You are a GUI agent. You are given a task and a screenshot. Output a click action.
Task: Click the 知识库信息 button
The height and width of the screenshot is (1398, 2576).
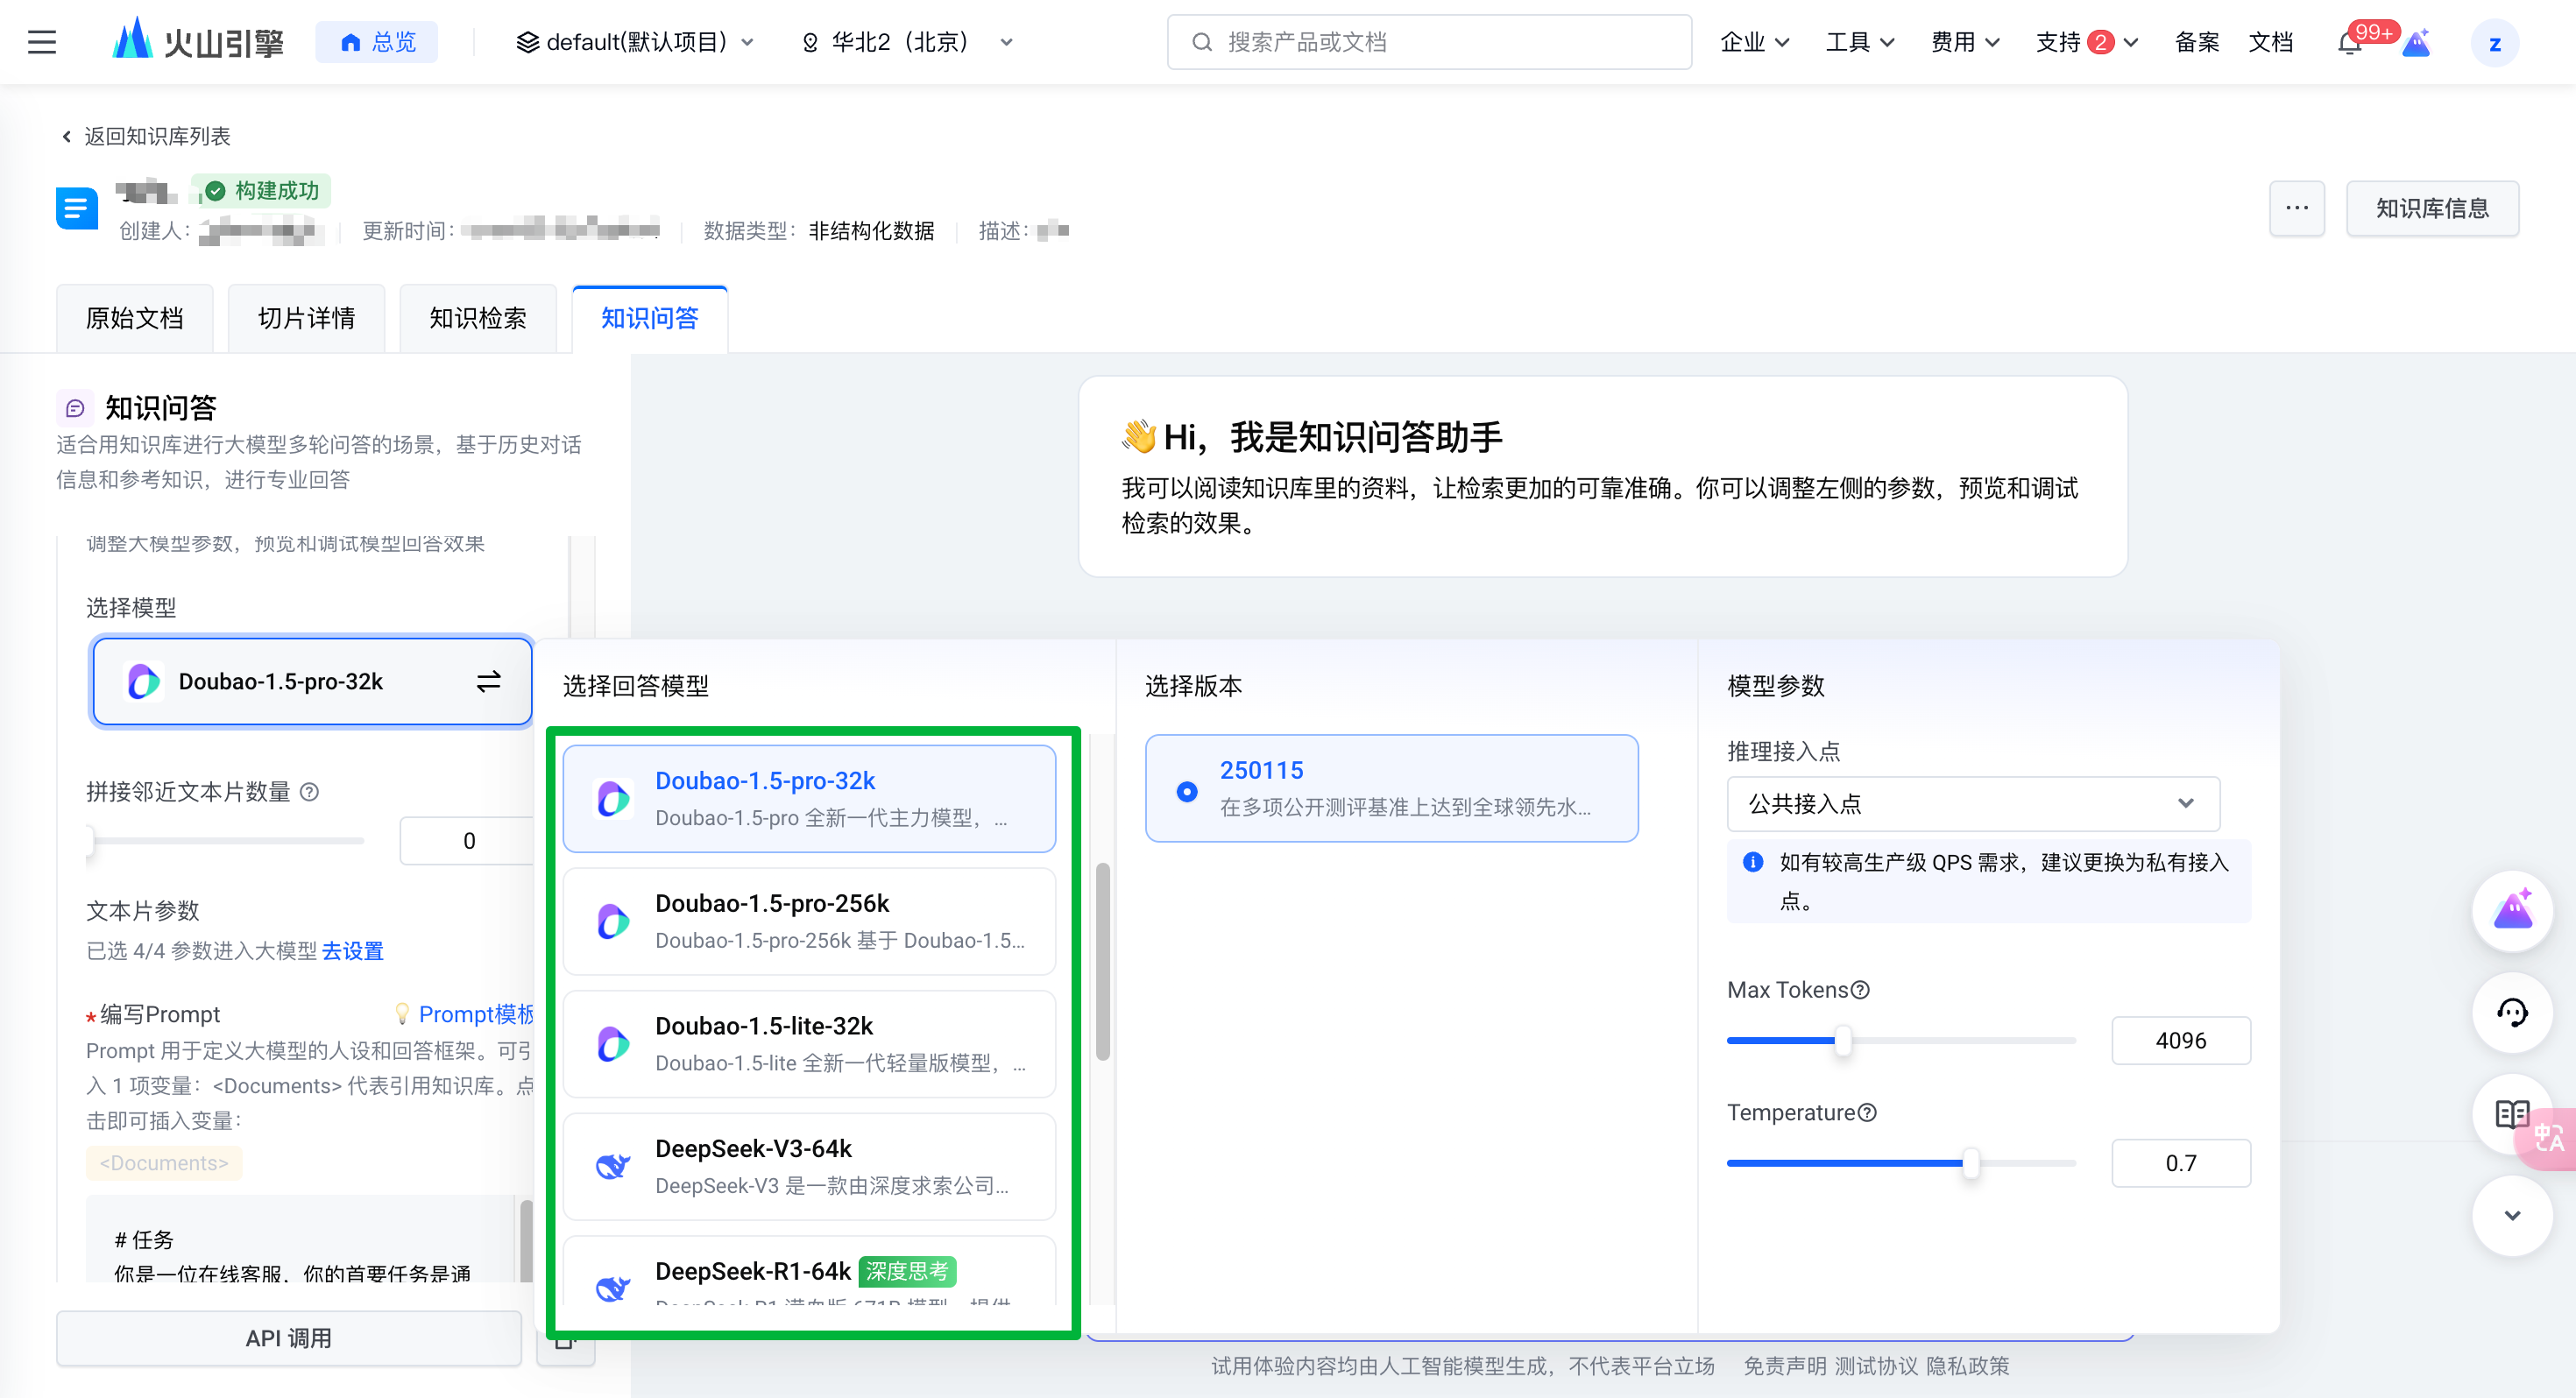point(2432,208)
